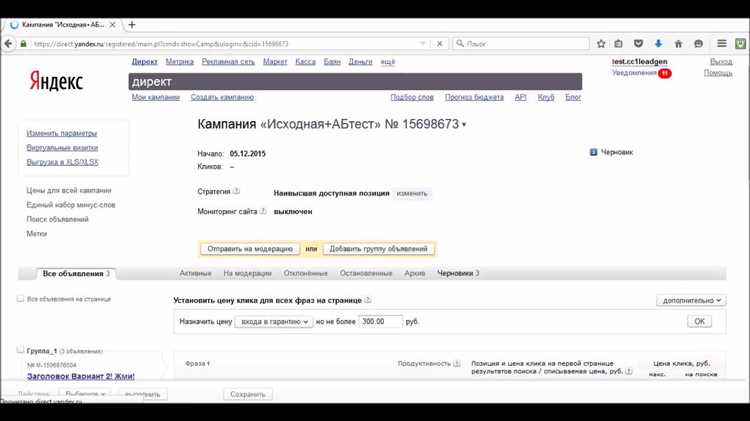
Task: Open the browser downloads arrow icon
Action: point(658,44)
